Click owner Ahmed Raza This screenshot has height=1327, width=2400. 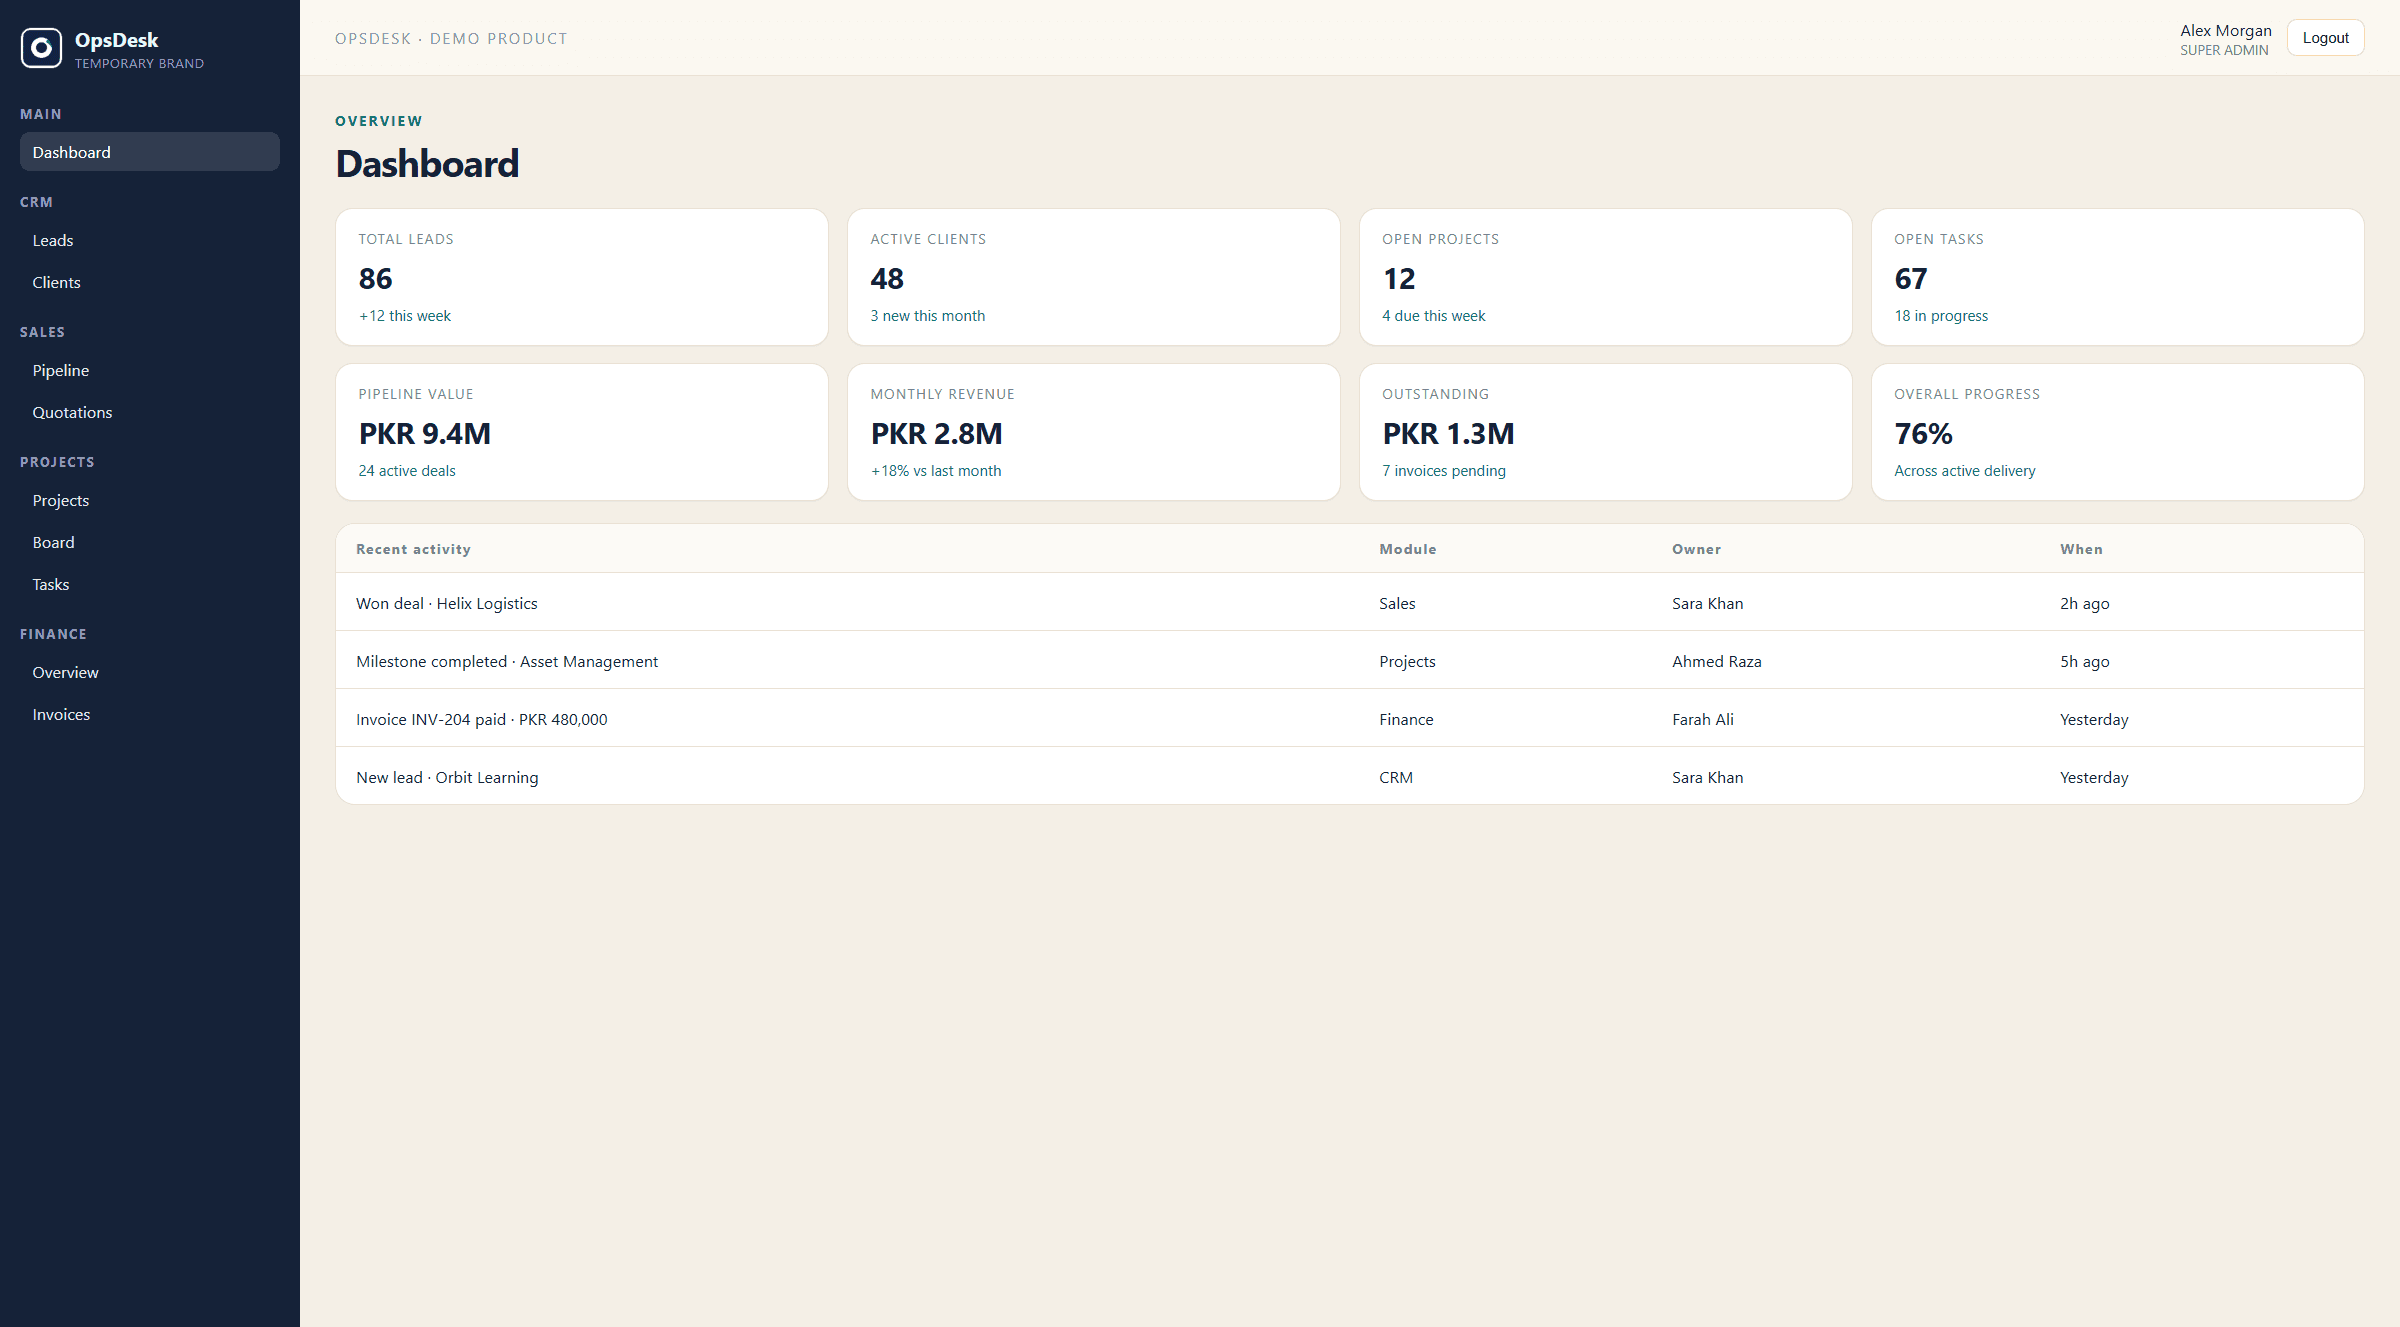coord(1716,661)
